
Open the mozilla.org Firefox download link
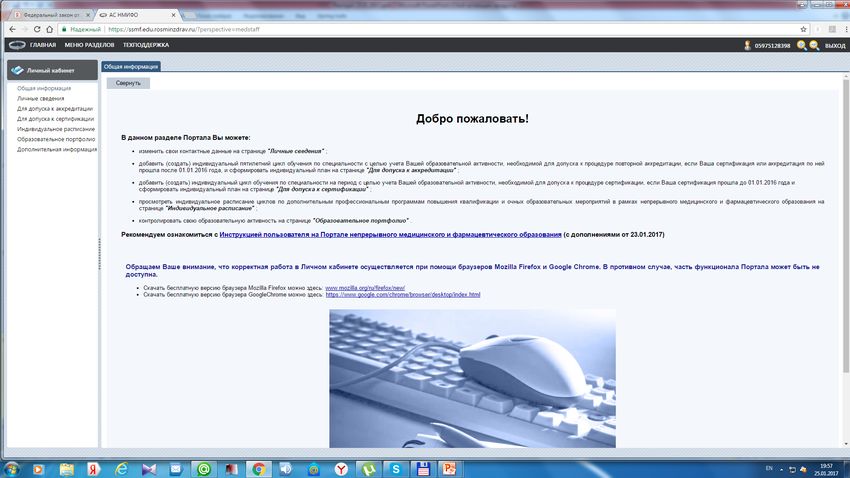365,288
